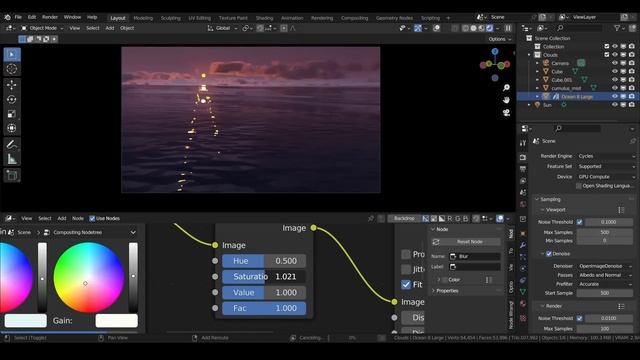
Task: Exclude Clouds collection via its checkbox
Action: tap(607, 55)
